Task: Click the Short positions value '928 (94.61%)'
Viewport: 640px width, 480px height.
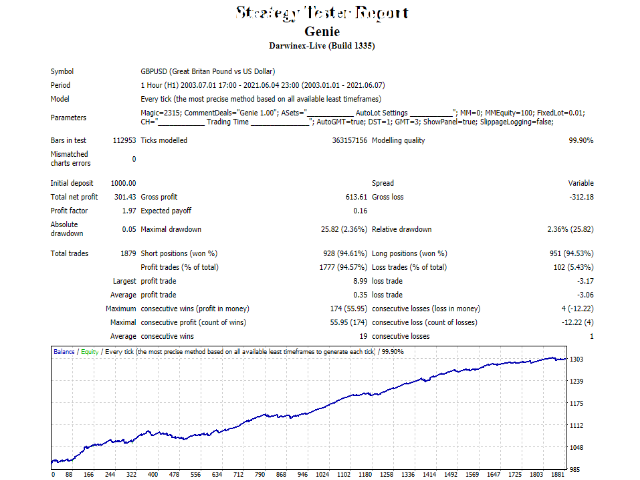Action: (x=345, y=253)
